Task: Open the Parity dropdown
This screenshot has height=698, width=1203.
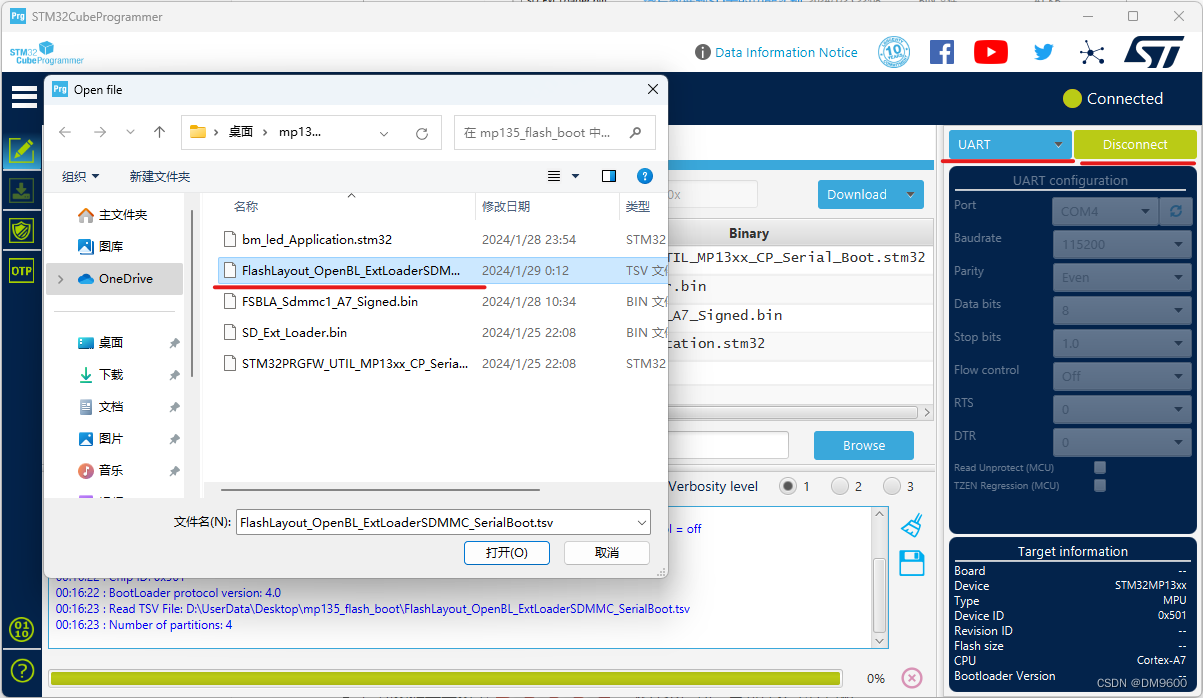Action: click(1121, 277)
